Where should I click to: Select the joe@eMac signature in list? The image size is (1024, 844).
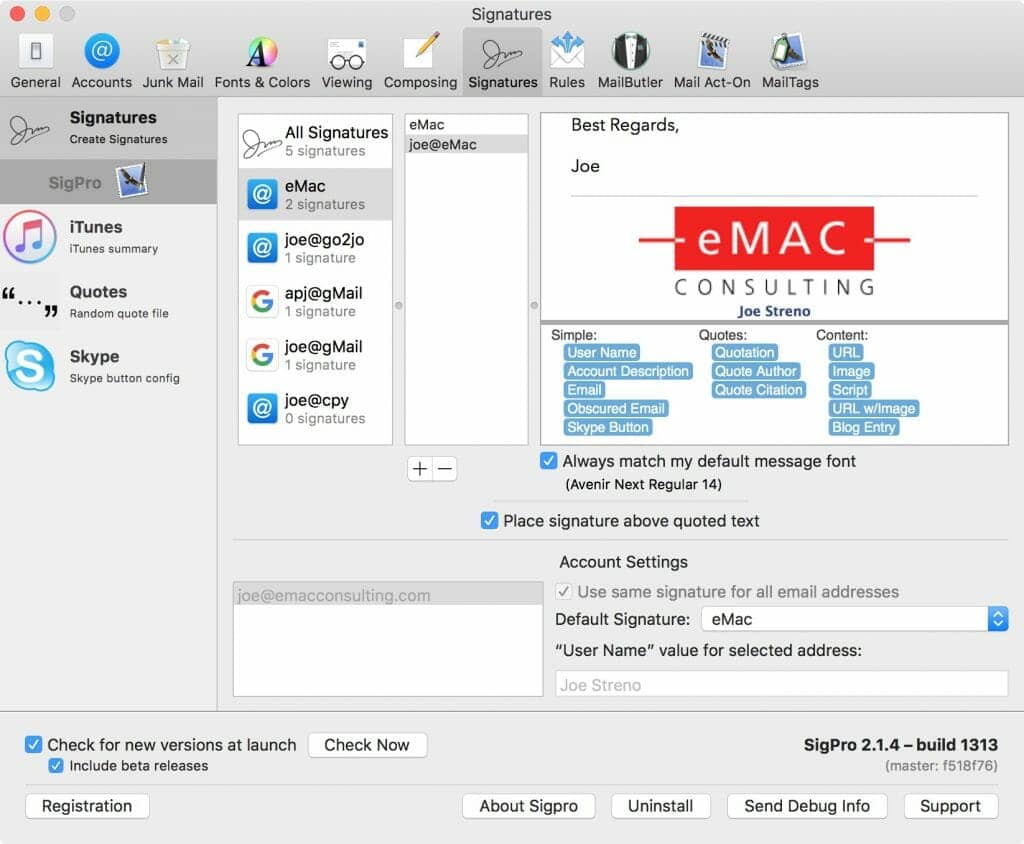coord(466,144)
